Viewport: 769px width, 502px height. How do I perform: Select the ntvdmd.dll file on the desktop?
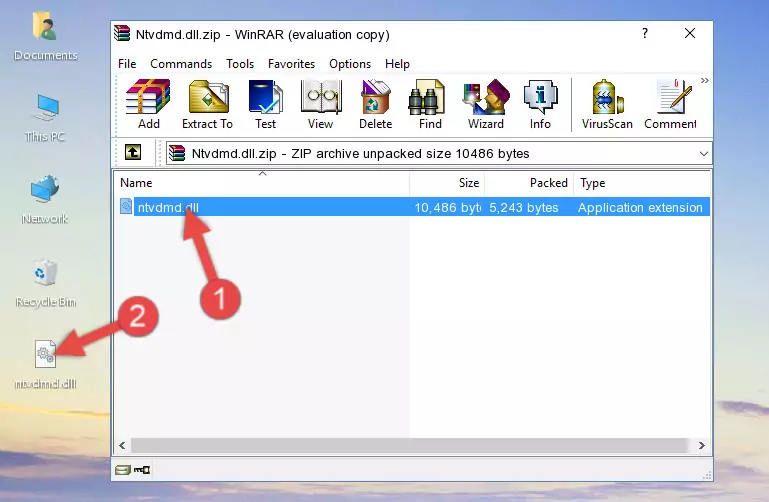click(x=45, y=365)
